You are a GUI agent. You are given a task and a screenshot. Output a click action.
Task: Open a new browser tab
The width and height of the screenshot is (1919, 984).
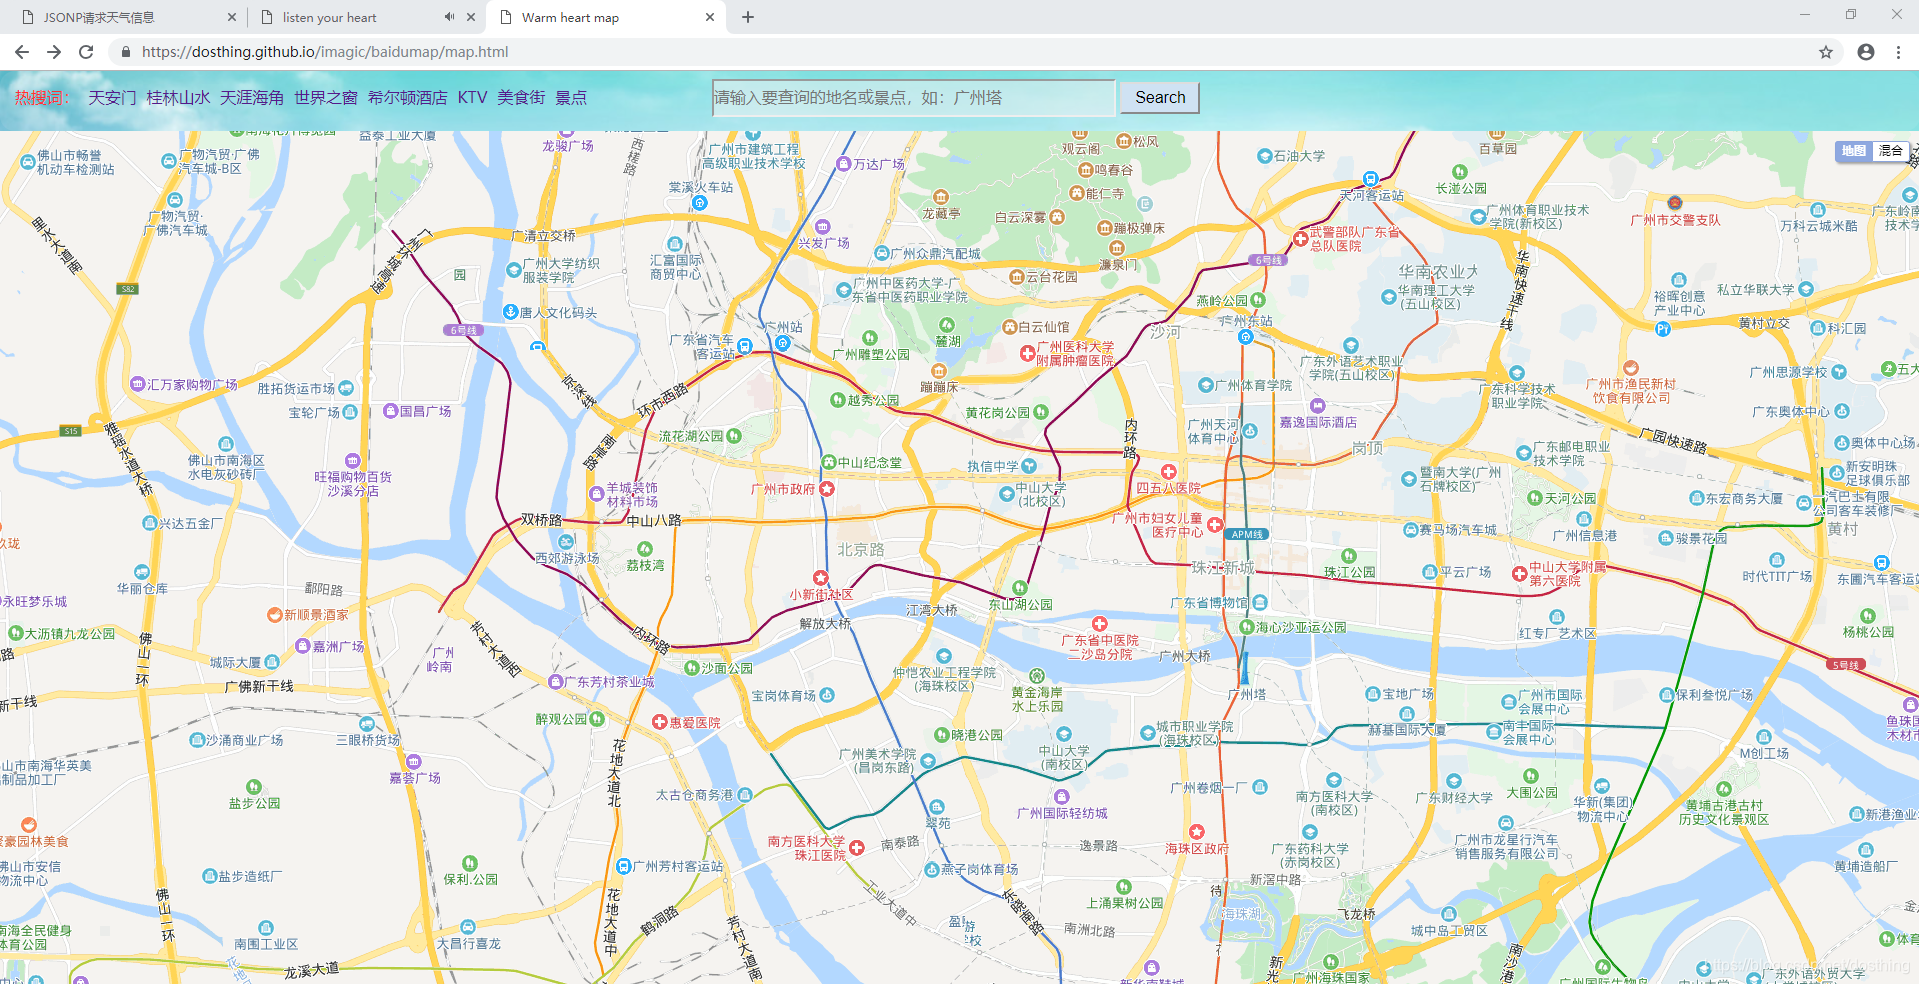point(748,17)
